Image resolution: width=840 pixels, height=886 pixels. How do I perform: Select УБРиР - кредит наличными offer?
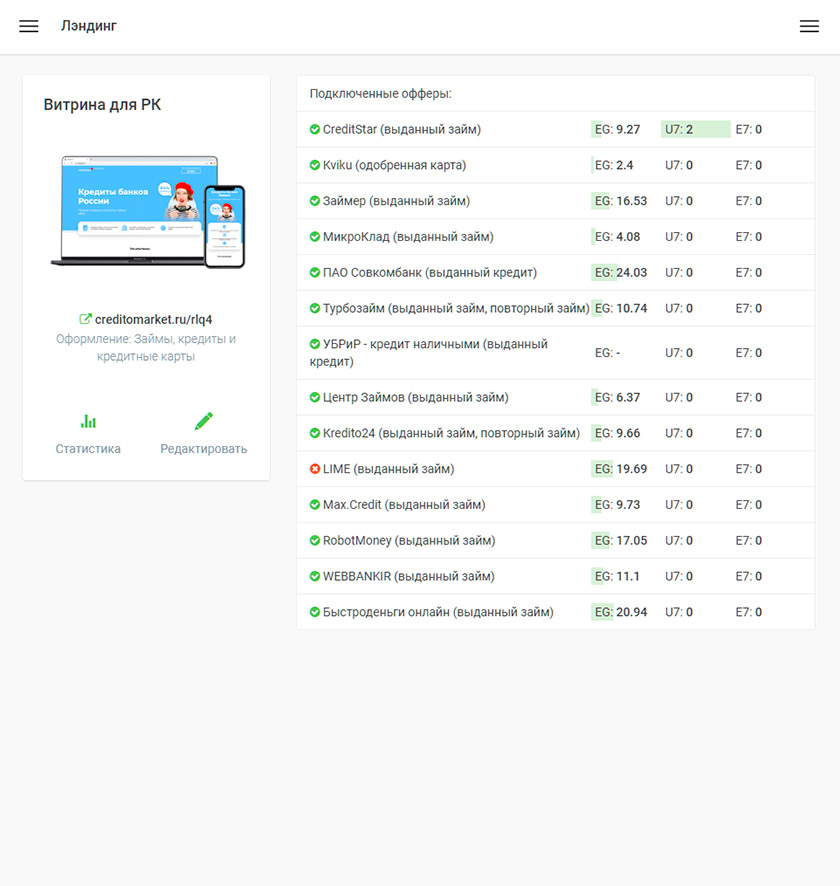tap(429, 353)
